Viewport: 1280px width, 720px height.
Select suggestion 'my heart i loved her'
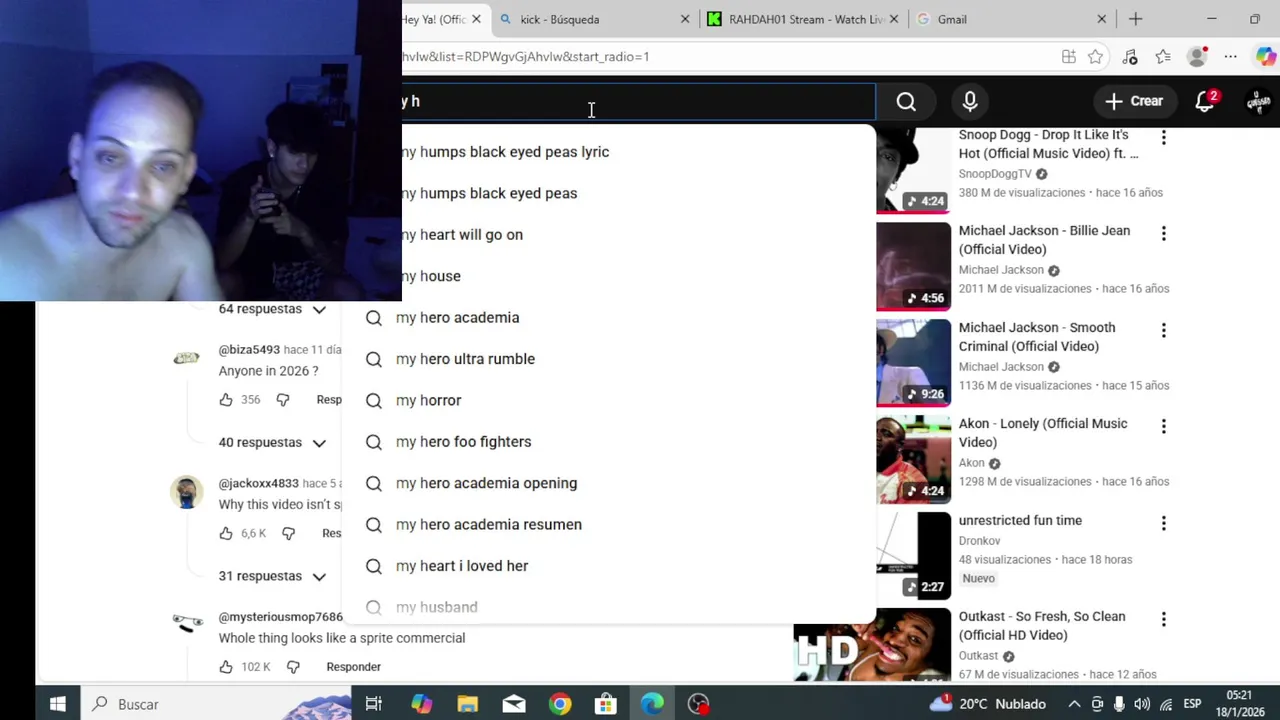point(608,566)
